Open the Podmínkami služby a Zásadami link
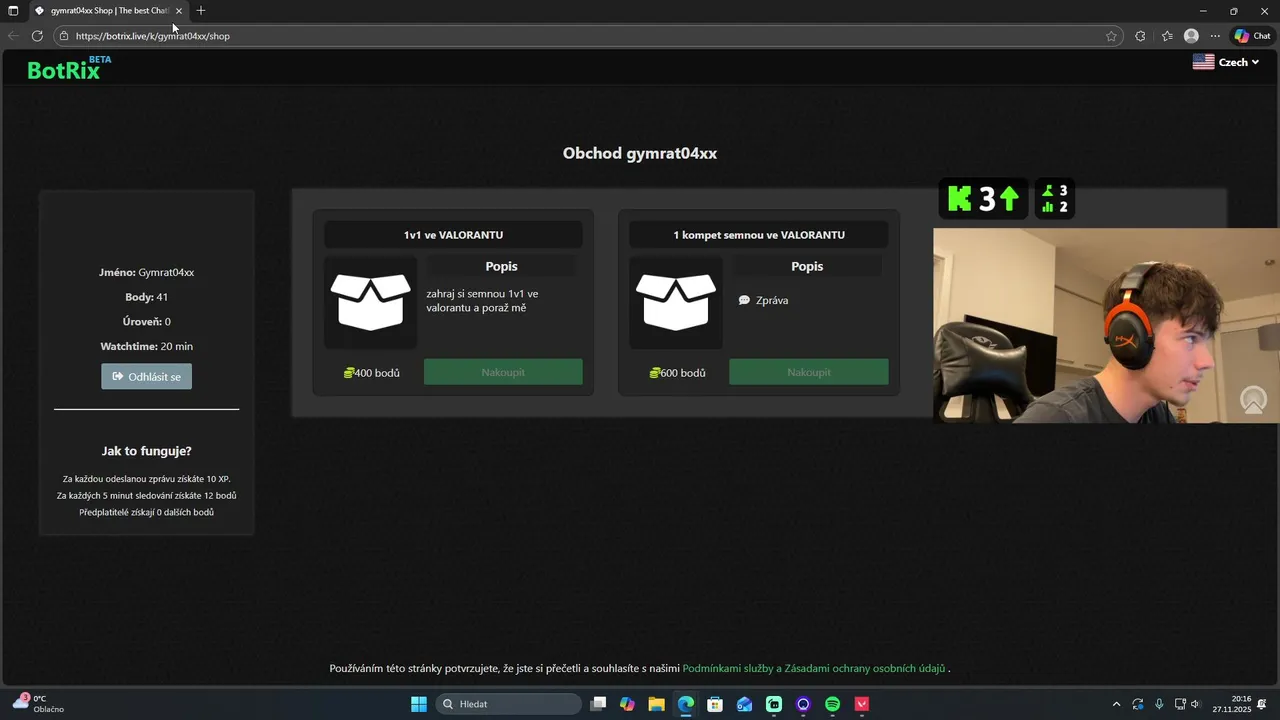The width and height of the screenshot is (1280, 720). pyautogui.click(x=814, y=668)
